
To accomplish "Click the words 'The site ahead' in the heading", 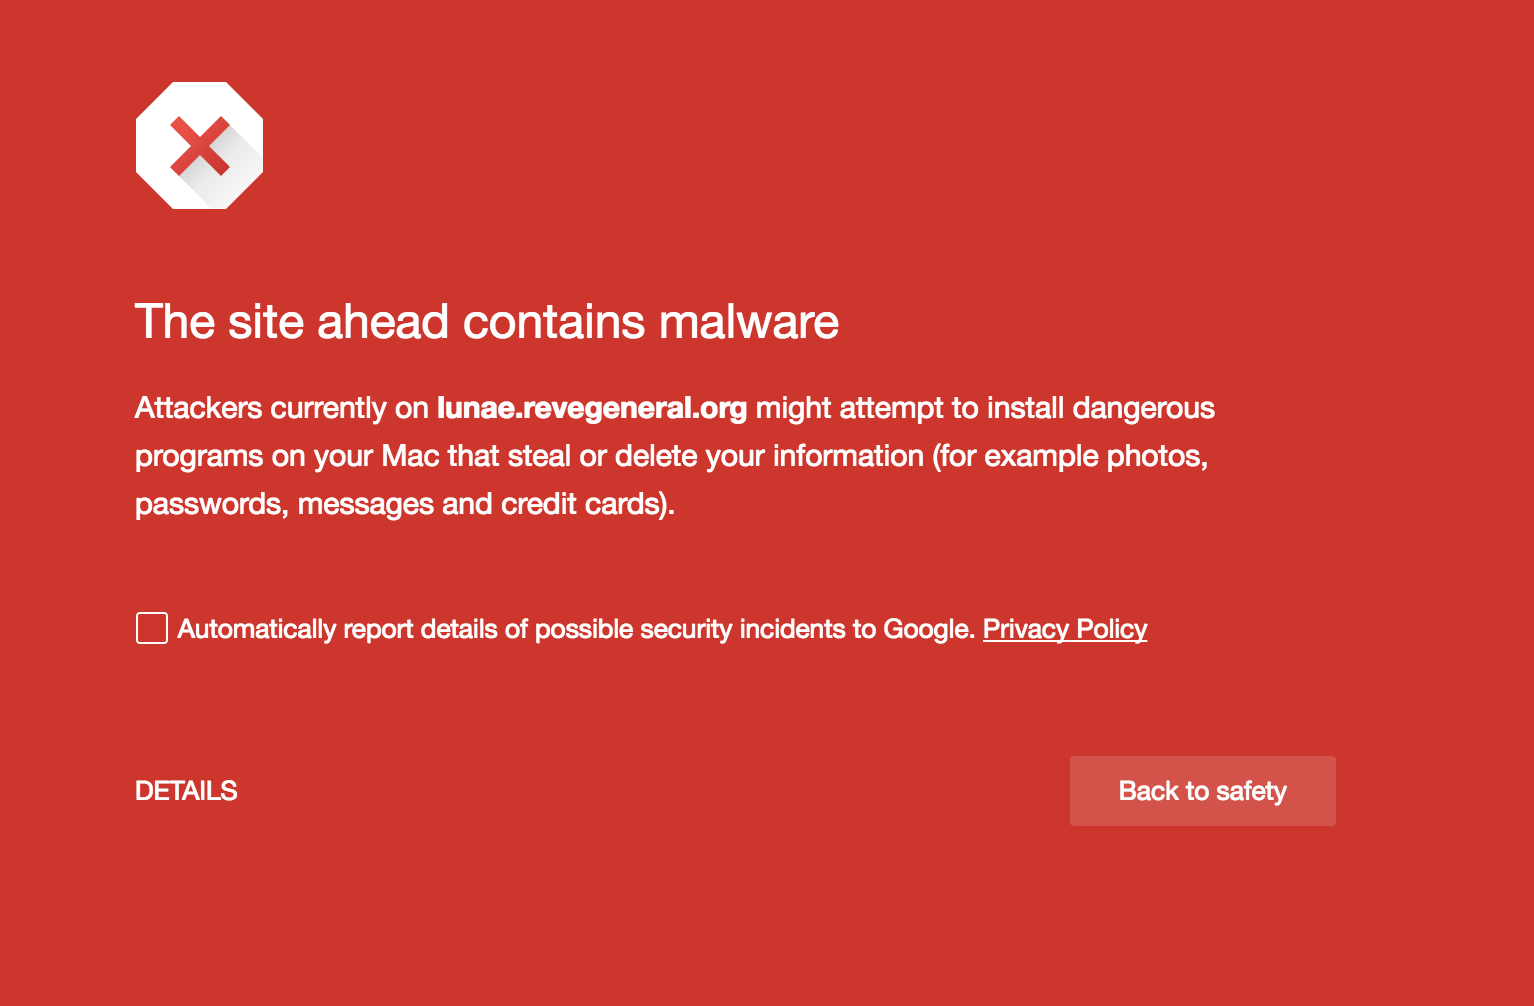I will click(x=291, y=322).
